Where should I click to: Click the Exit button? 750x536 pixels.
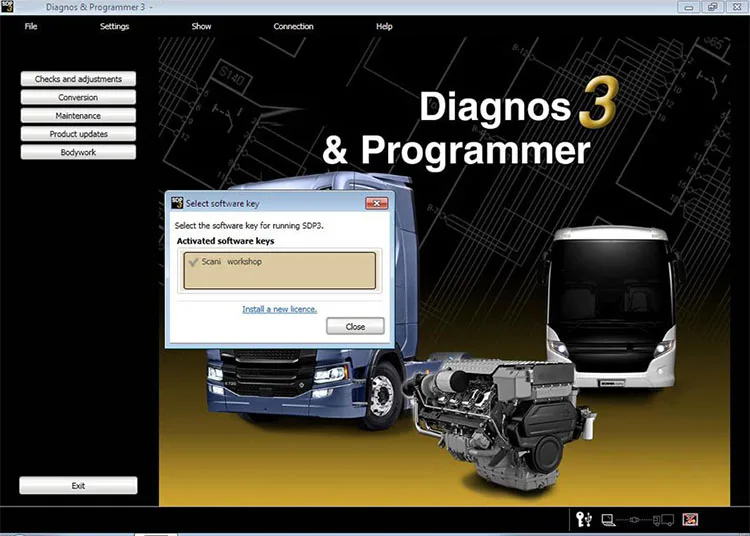point(78,485)
